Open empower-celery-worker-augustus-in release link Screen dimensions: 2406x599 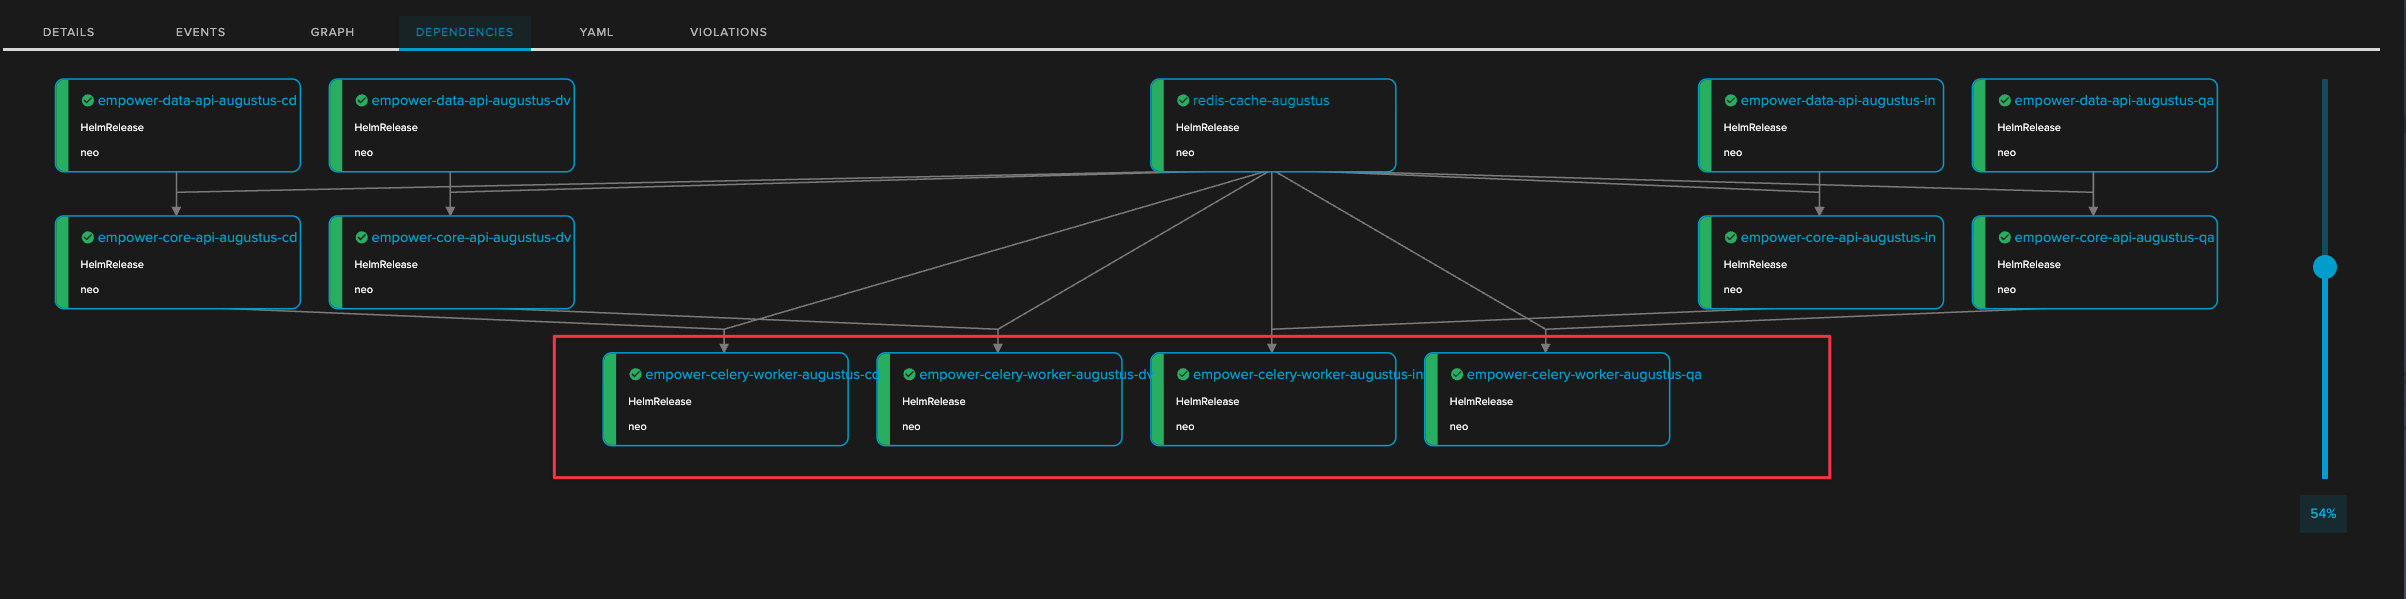pyautogui.click(x=1308, y=375)
